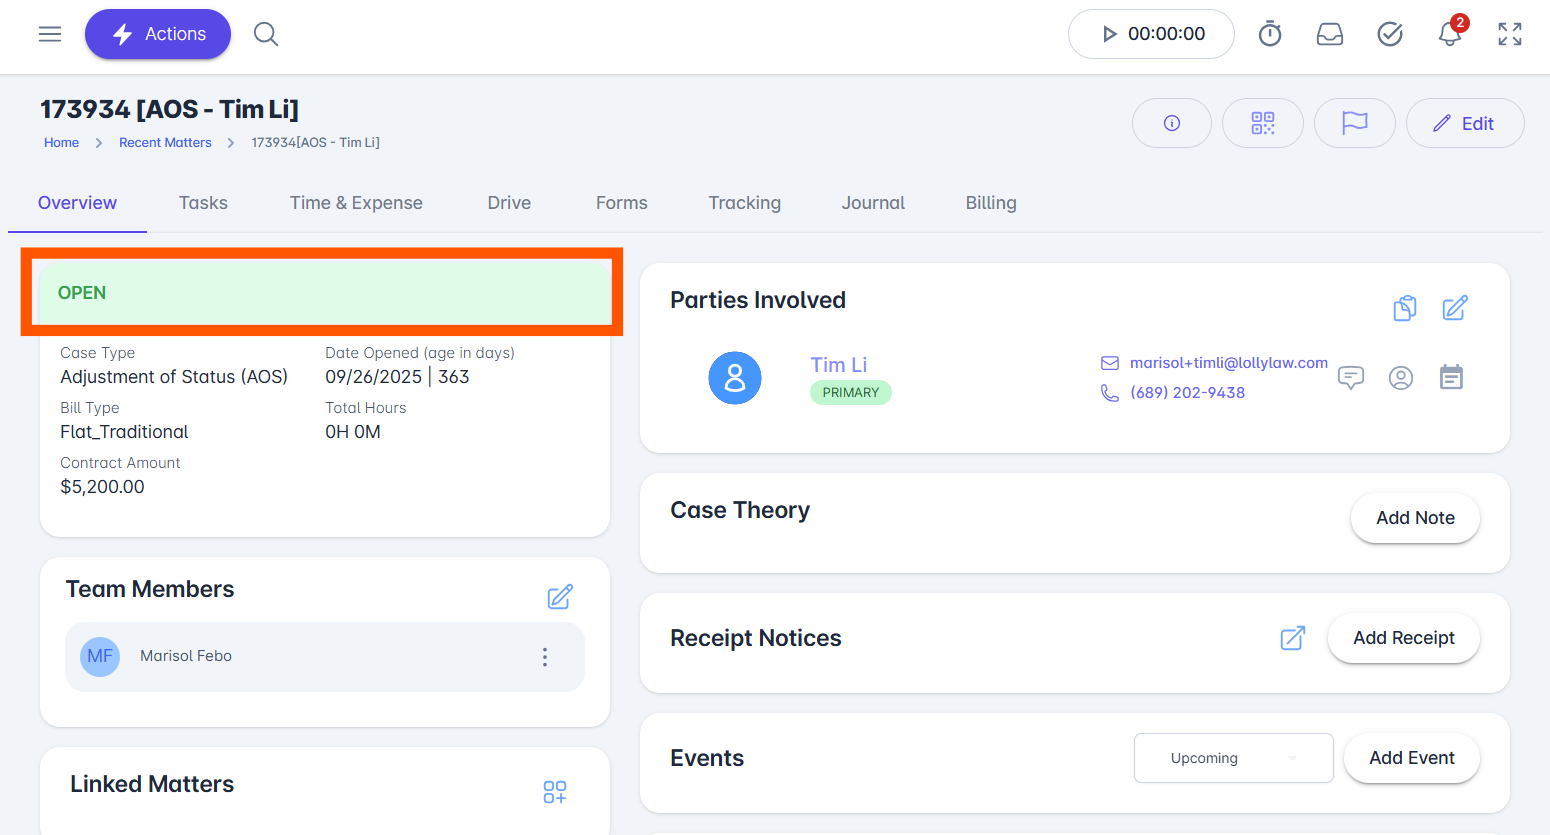This screenshot has width=1550, height=835.
Task: Click the search magnifier icon
Action: (x=265, y=34)
